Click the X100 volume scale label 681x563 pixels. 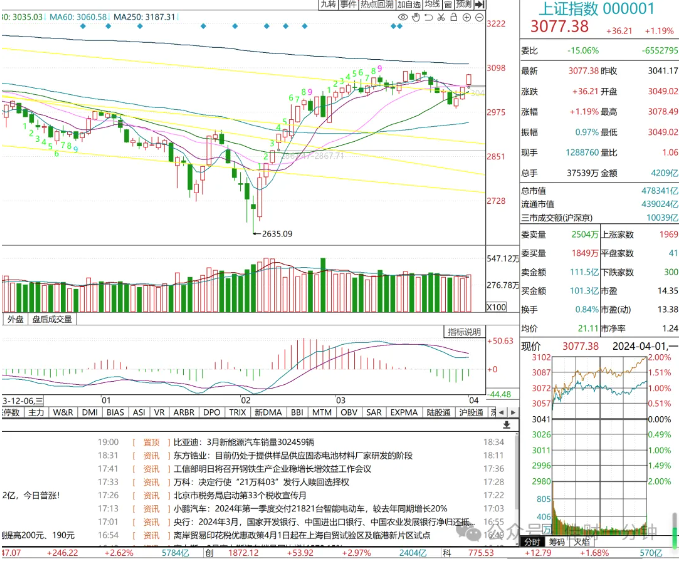tap(496, 307)
